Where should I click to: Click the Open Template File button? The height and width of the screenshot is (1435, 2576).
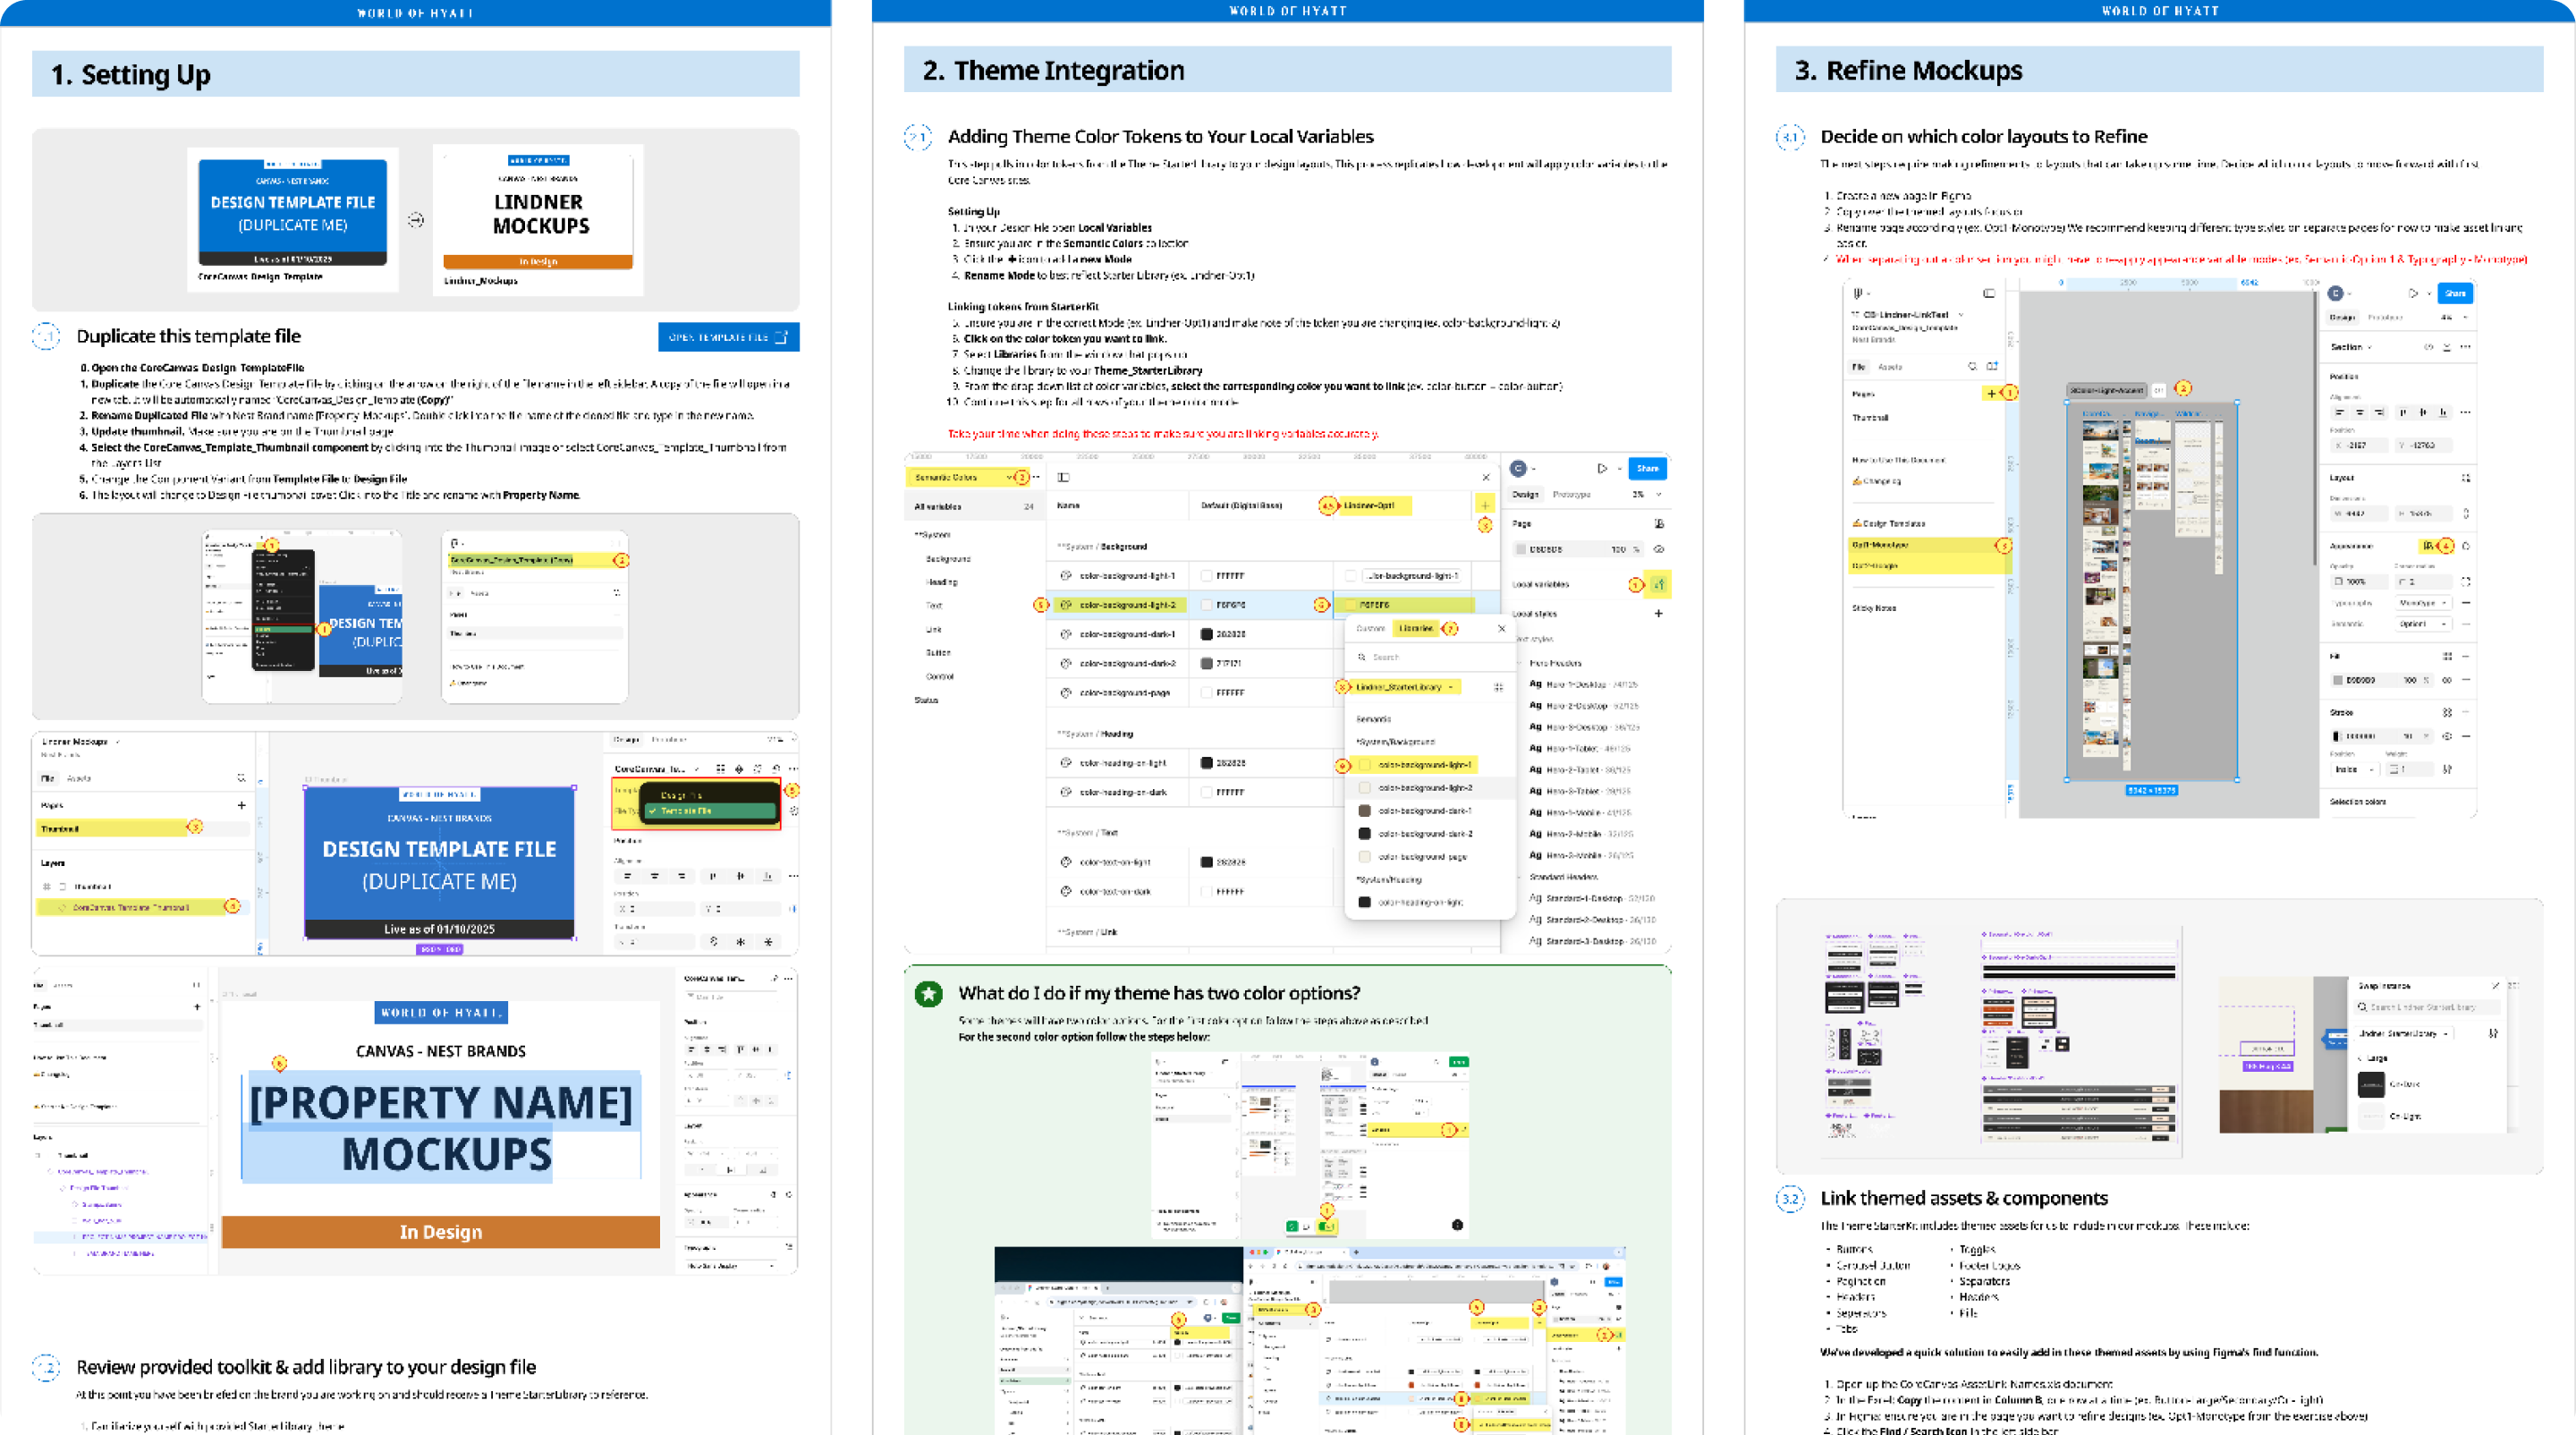(728, 337)
